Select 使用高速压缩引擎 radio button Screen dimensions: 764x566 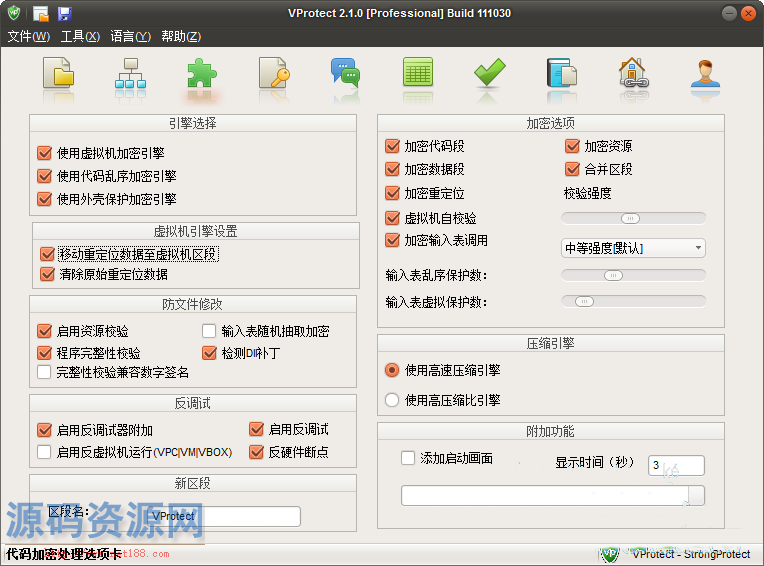coord(392,370)
